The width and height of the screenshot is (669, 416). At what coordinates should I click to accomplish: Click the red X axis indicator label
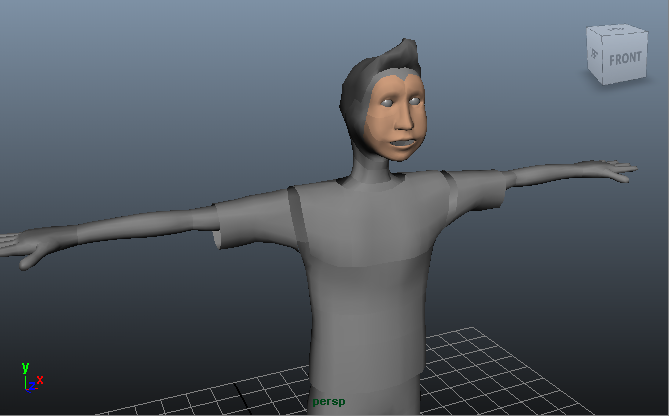[x=40, y=379]
